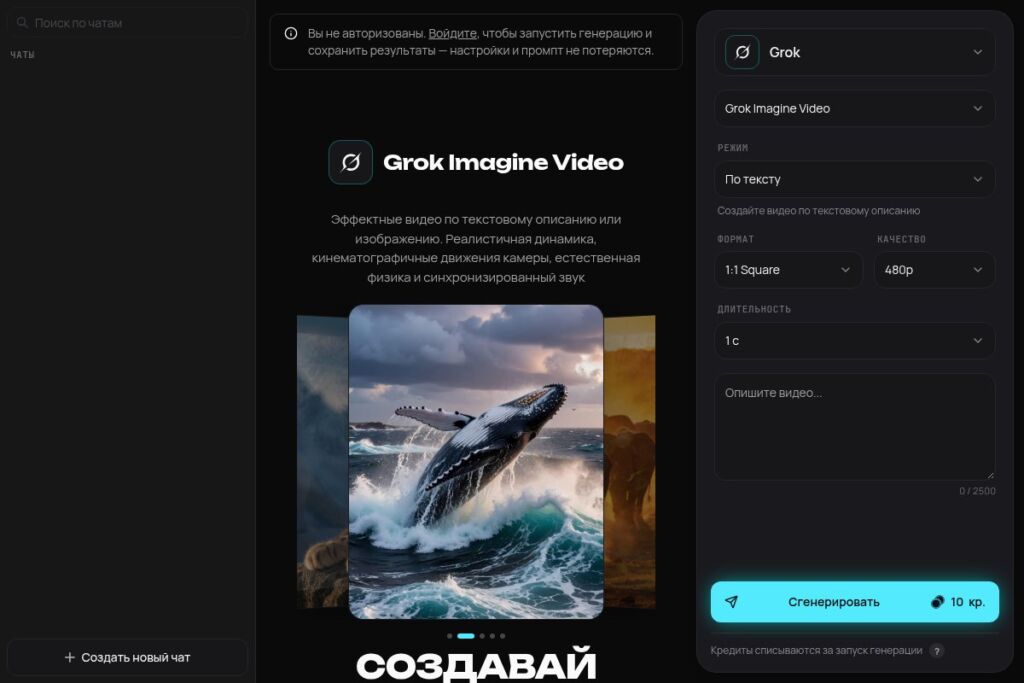Click the Grok Imagine Video heading
The height and width of the screenshot is (683, 1024).
point(504,162)
